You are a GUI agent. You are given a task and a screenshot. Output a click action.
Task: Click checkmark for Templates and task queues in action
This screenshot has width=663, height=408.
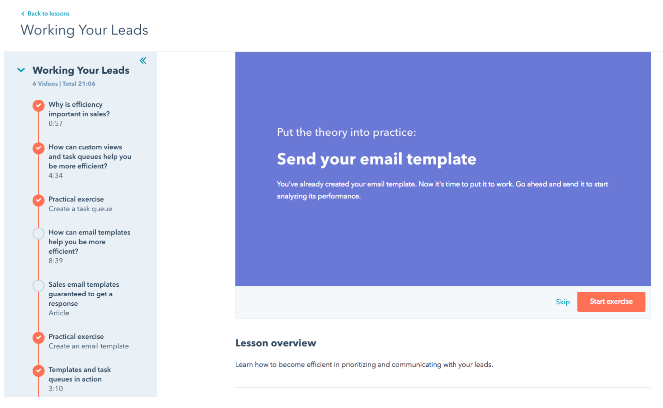[38, 370]
